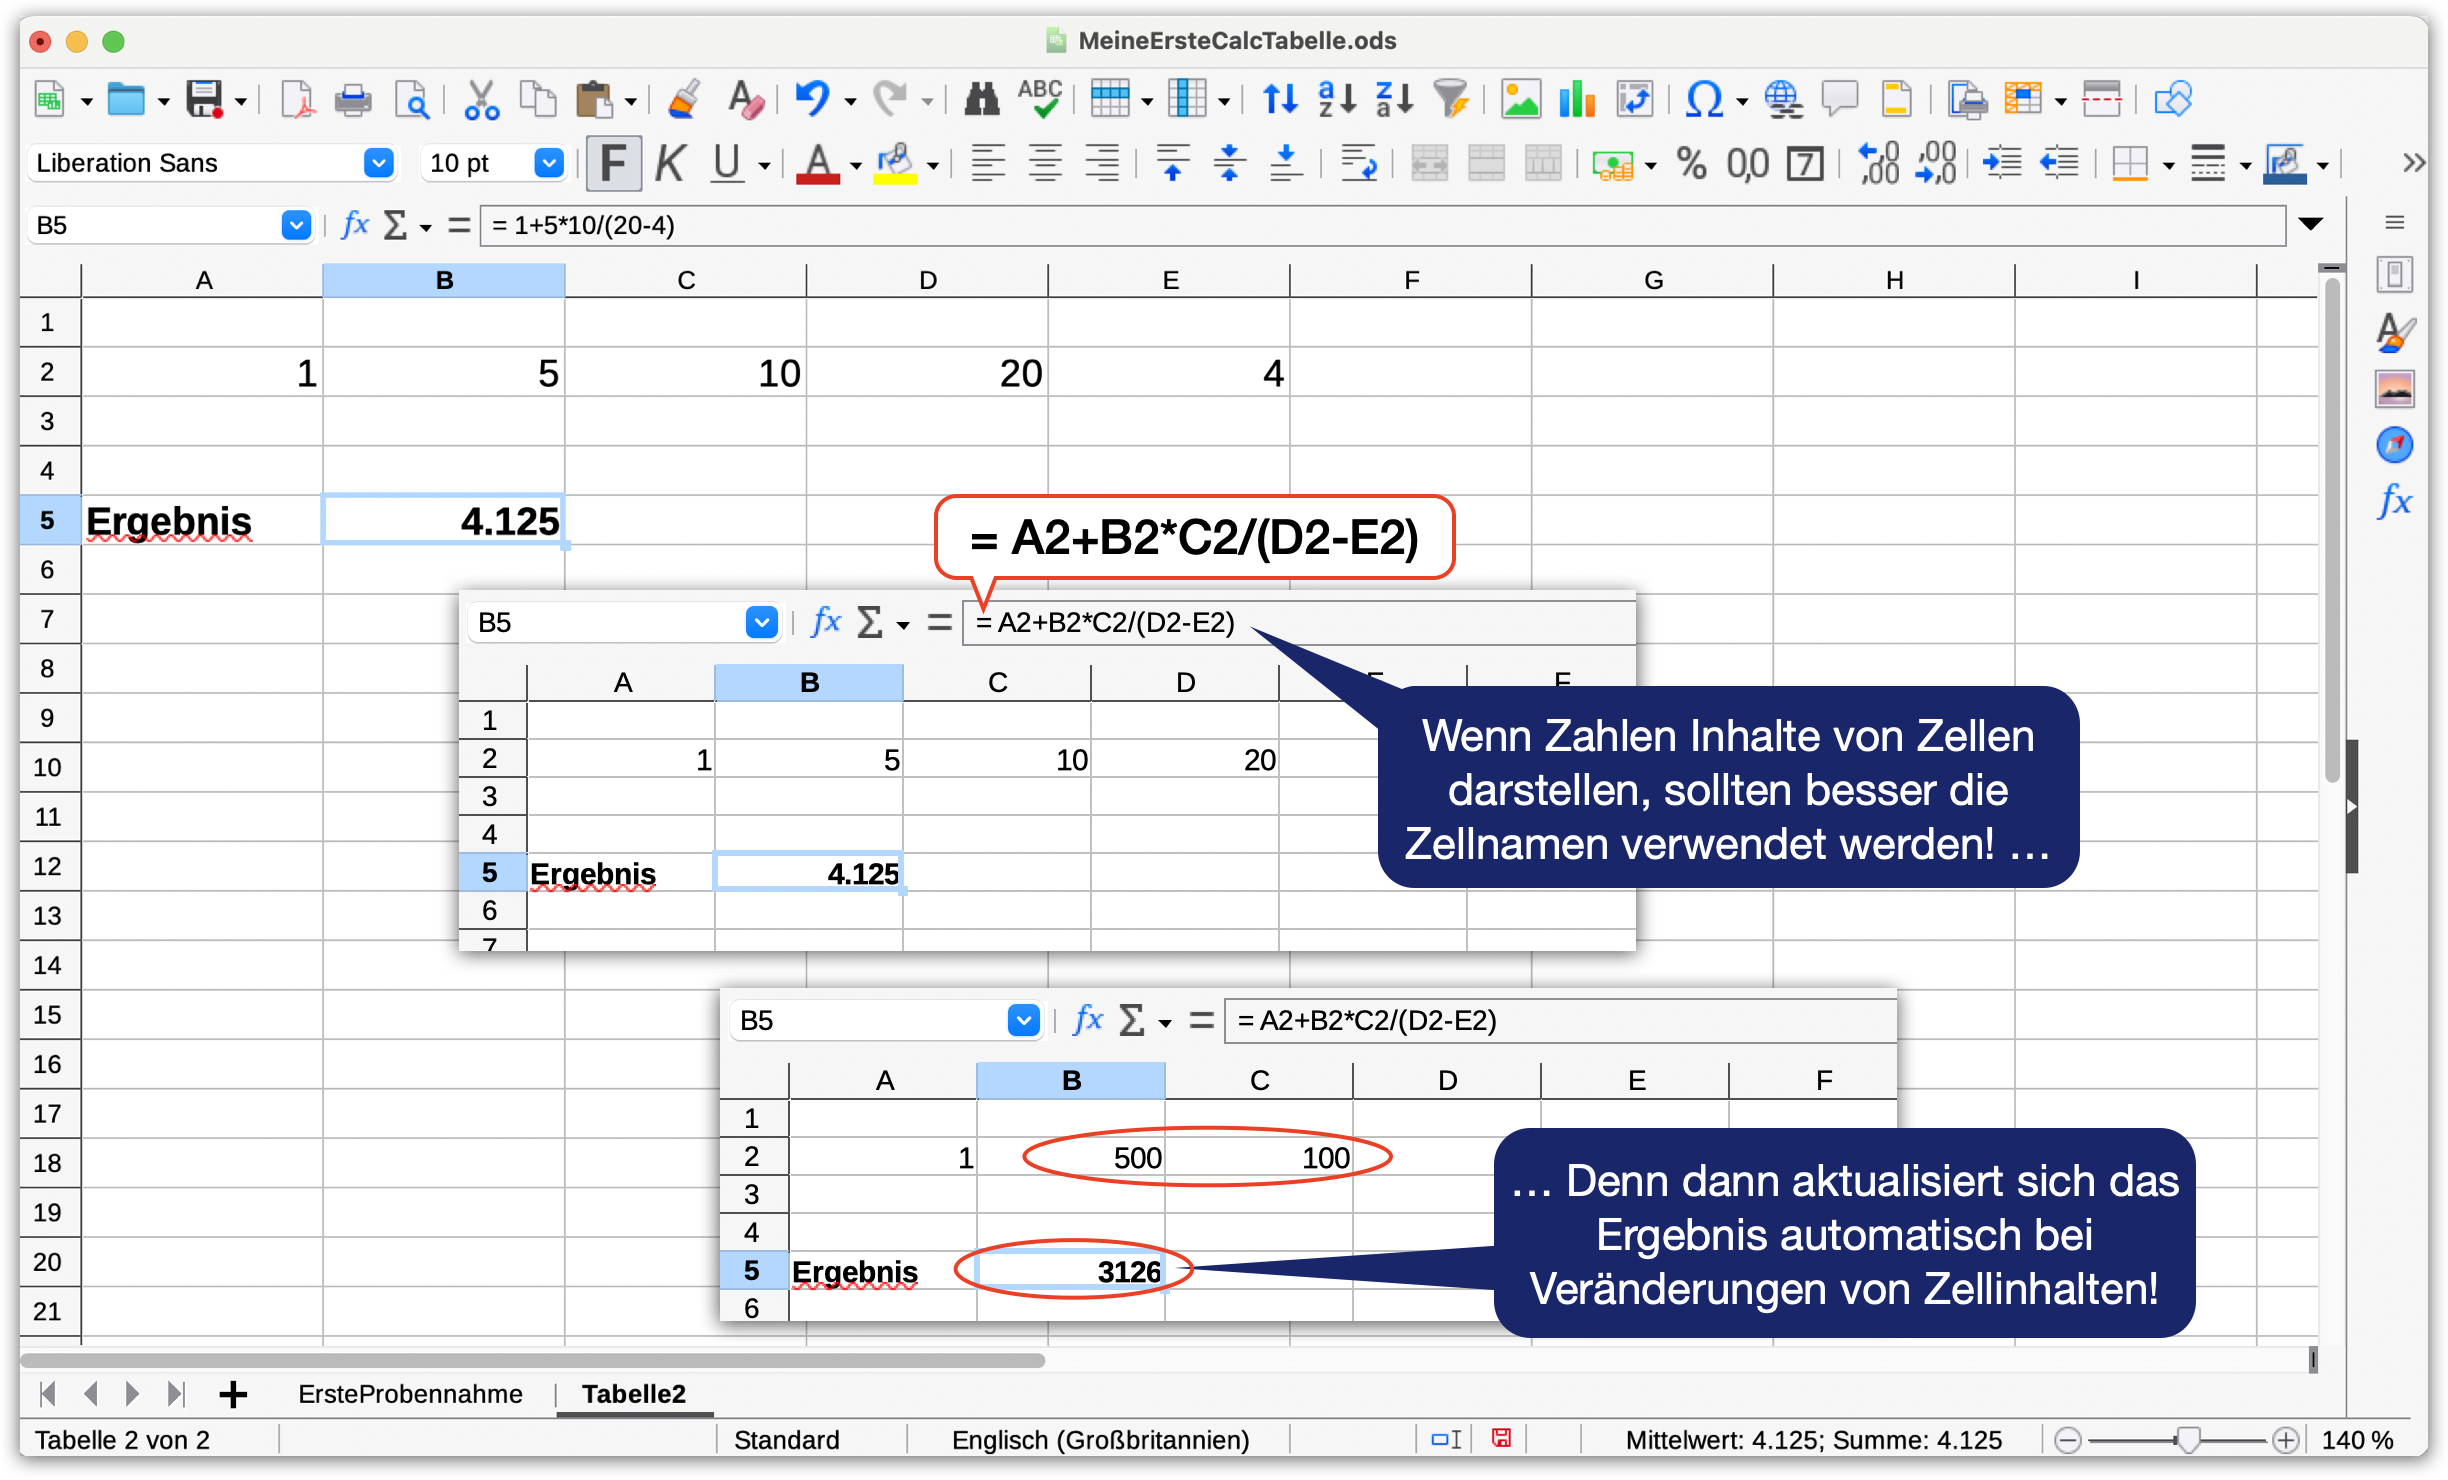Viewport: 2448px width, 1480px height.
Task: Click the zoom slider handle
Action: pos(2188,1440)
